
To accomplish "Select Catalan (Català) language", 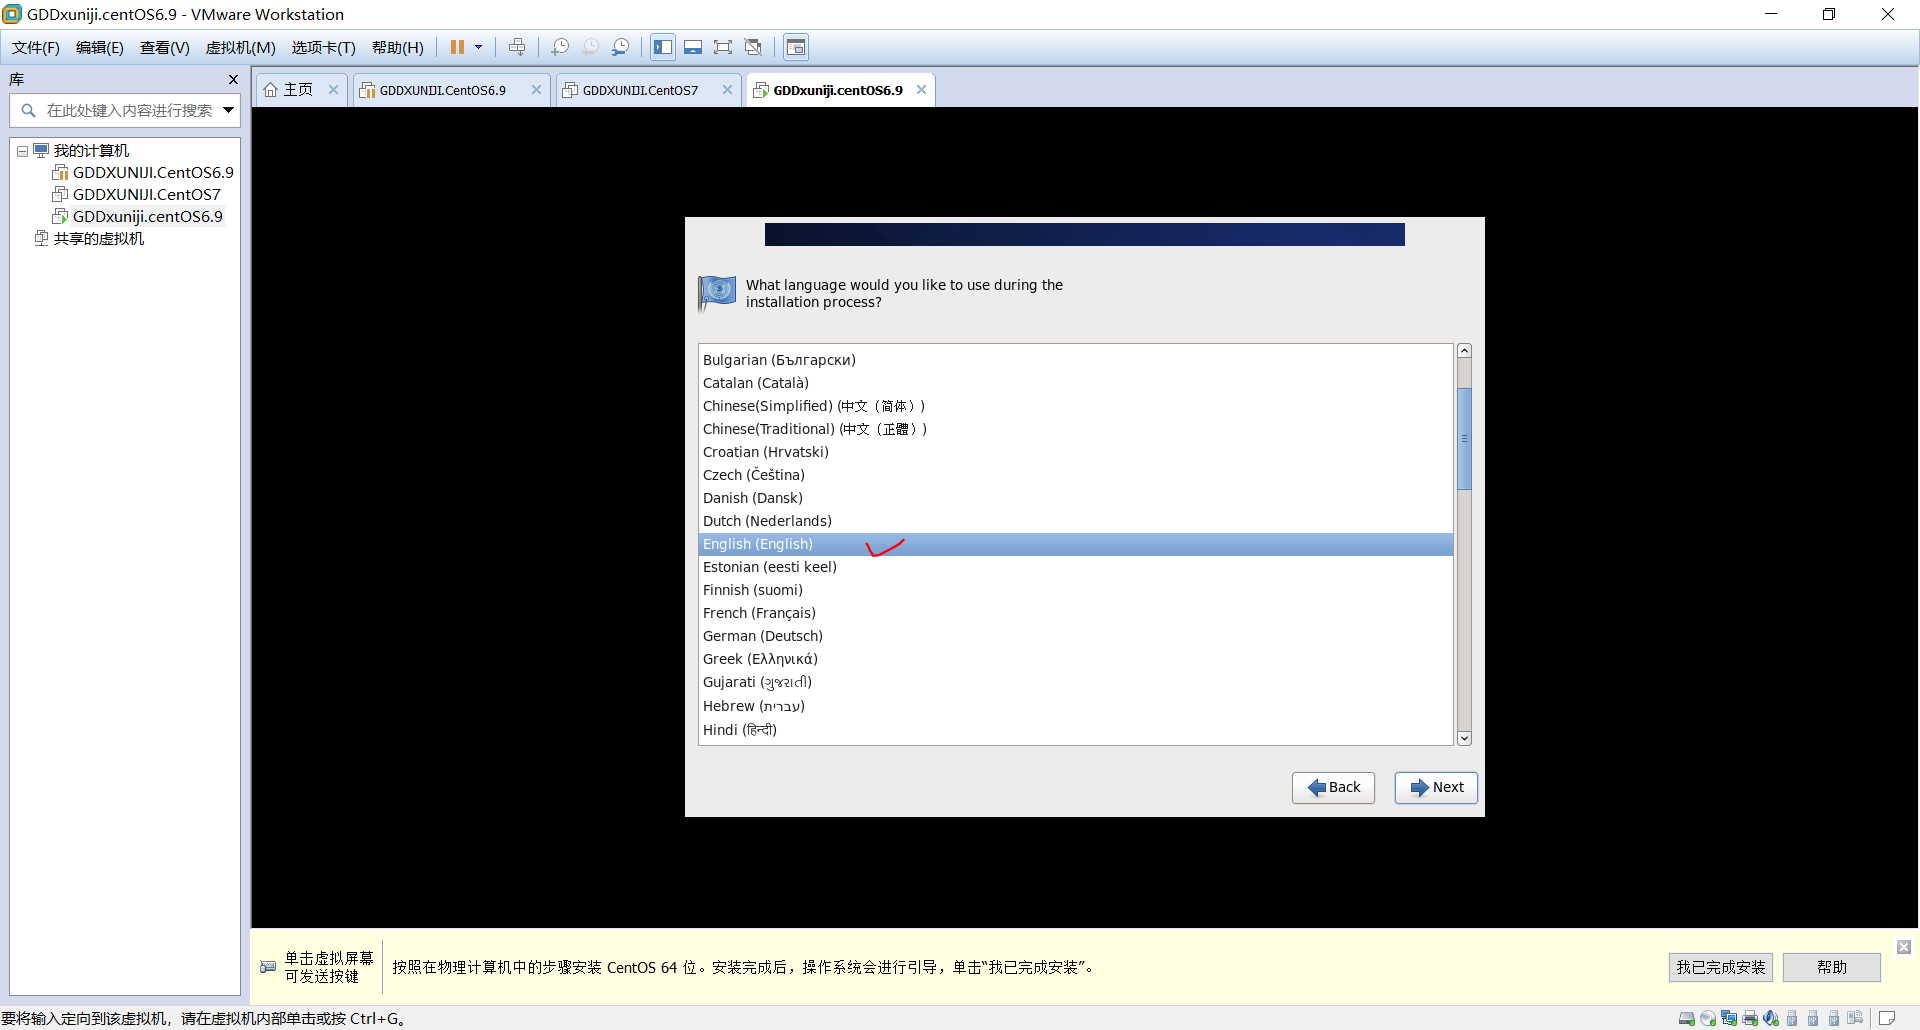I will (x=1076, y=383).
